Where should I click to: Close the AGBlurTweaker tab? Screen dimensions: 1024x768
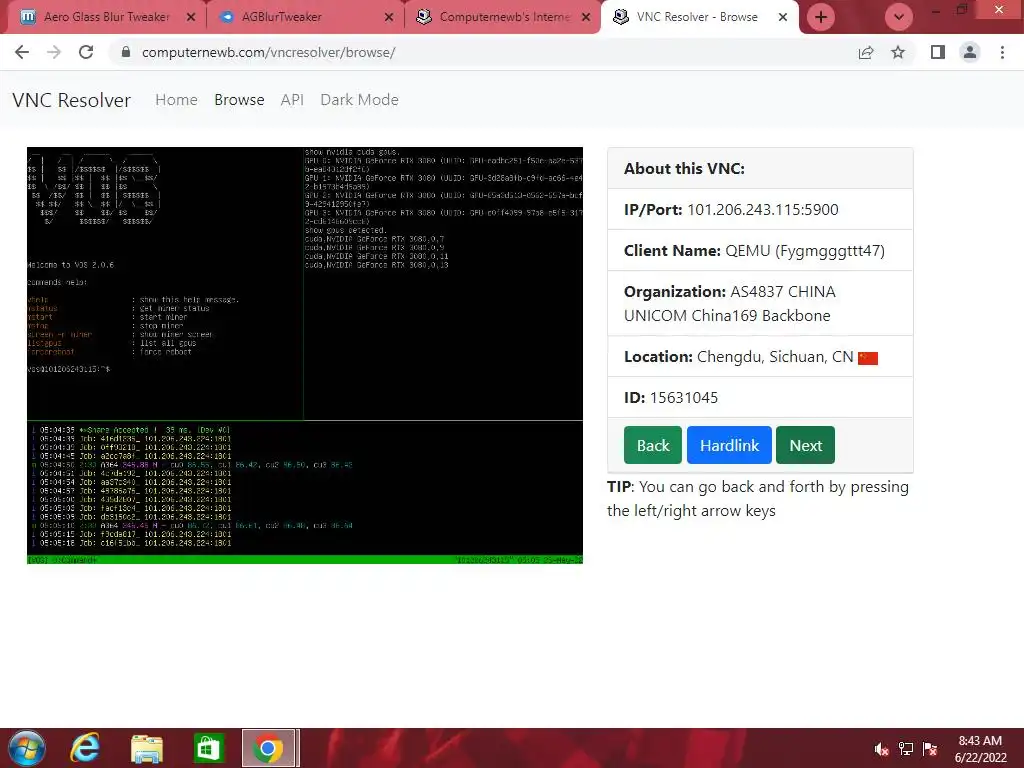click(389, 17)
